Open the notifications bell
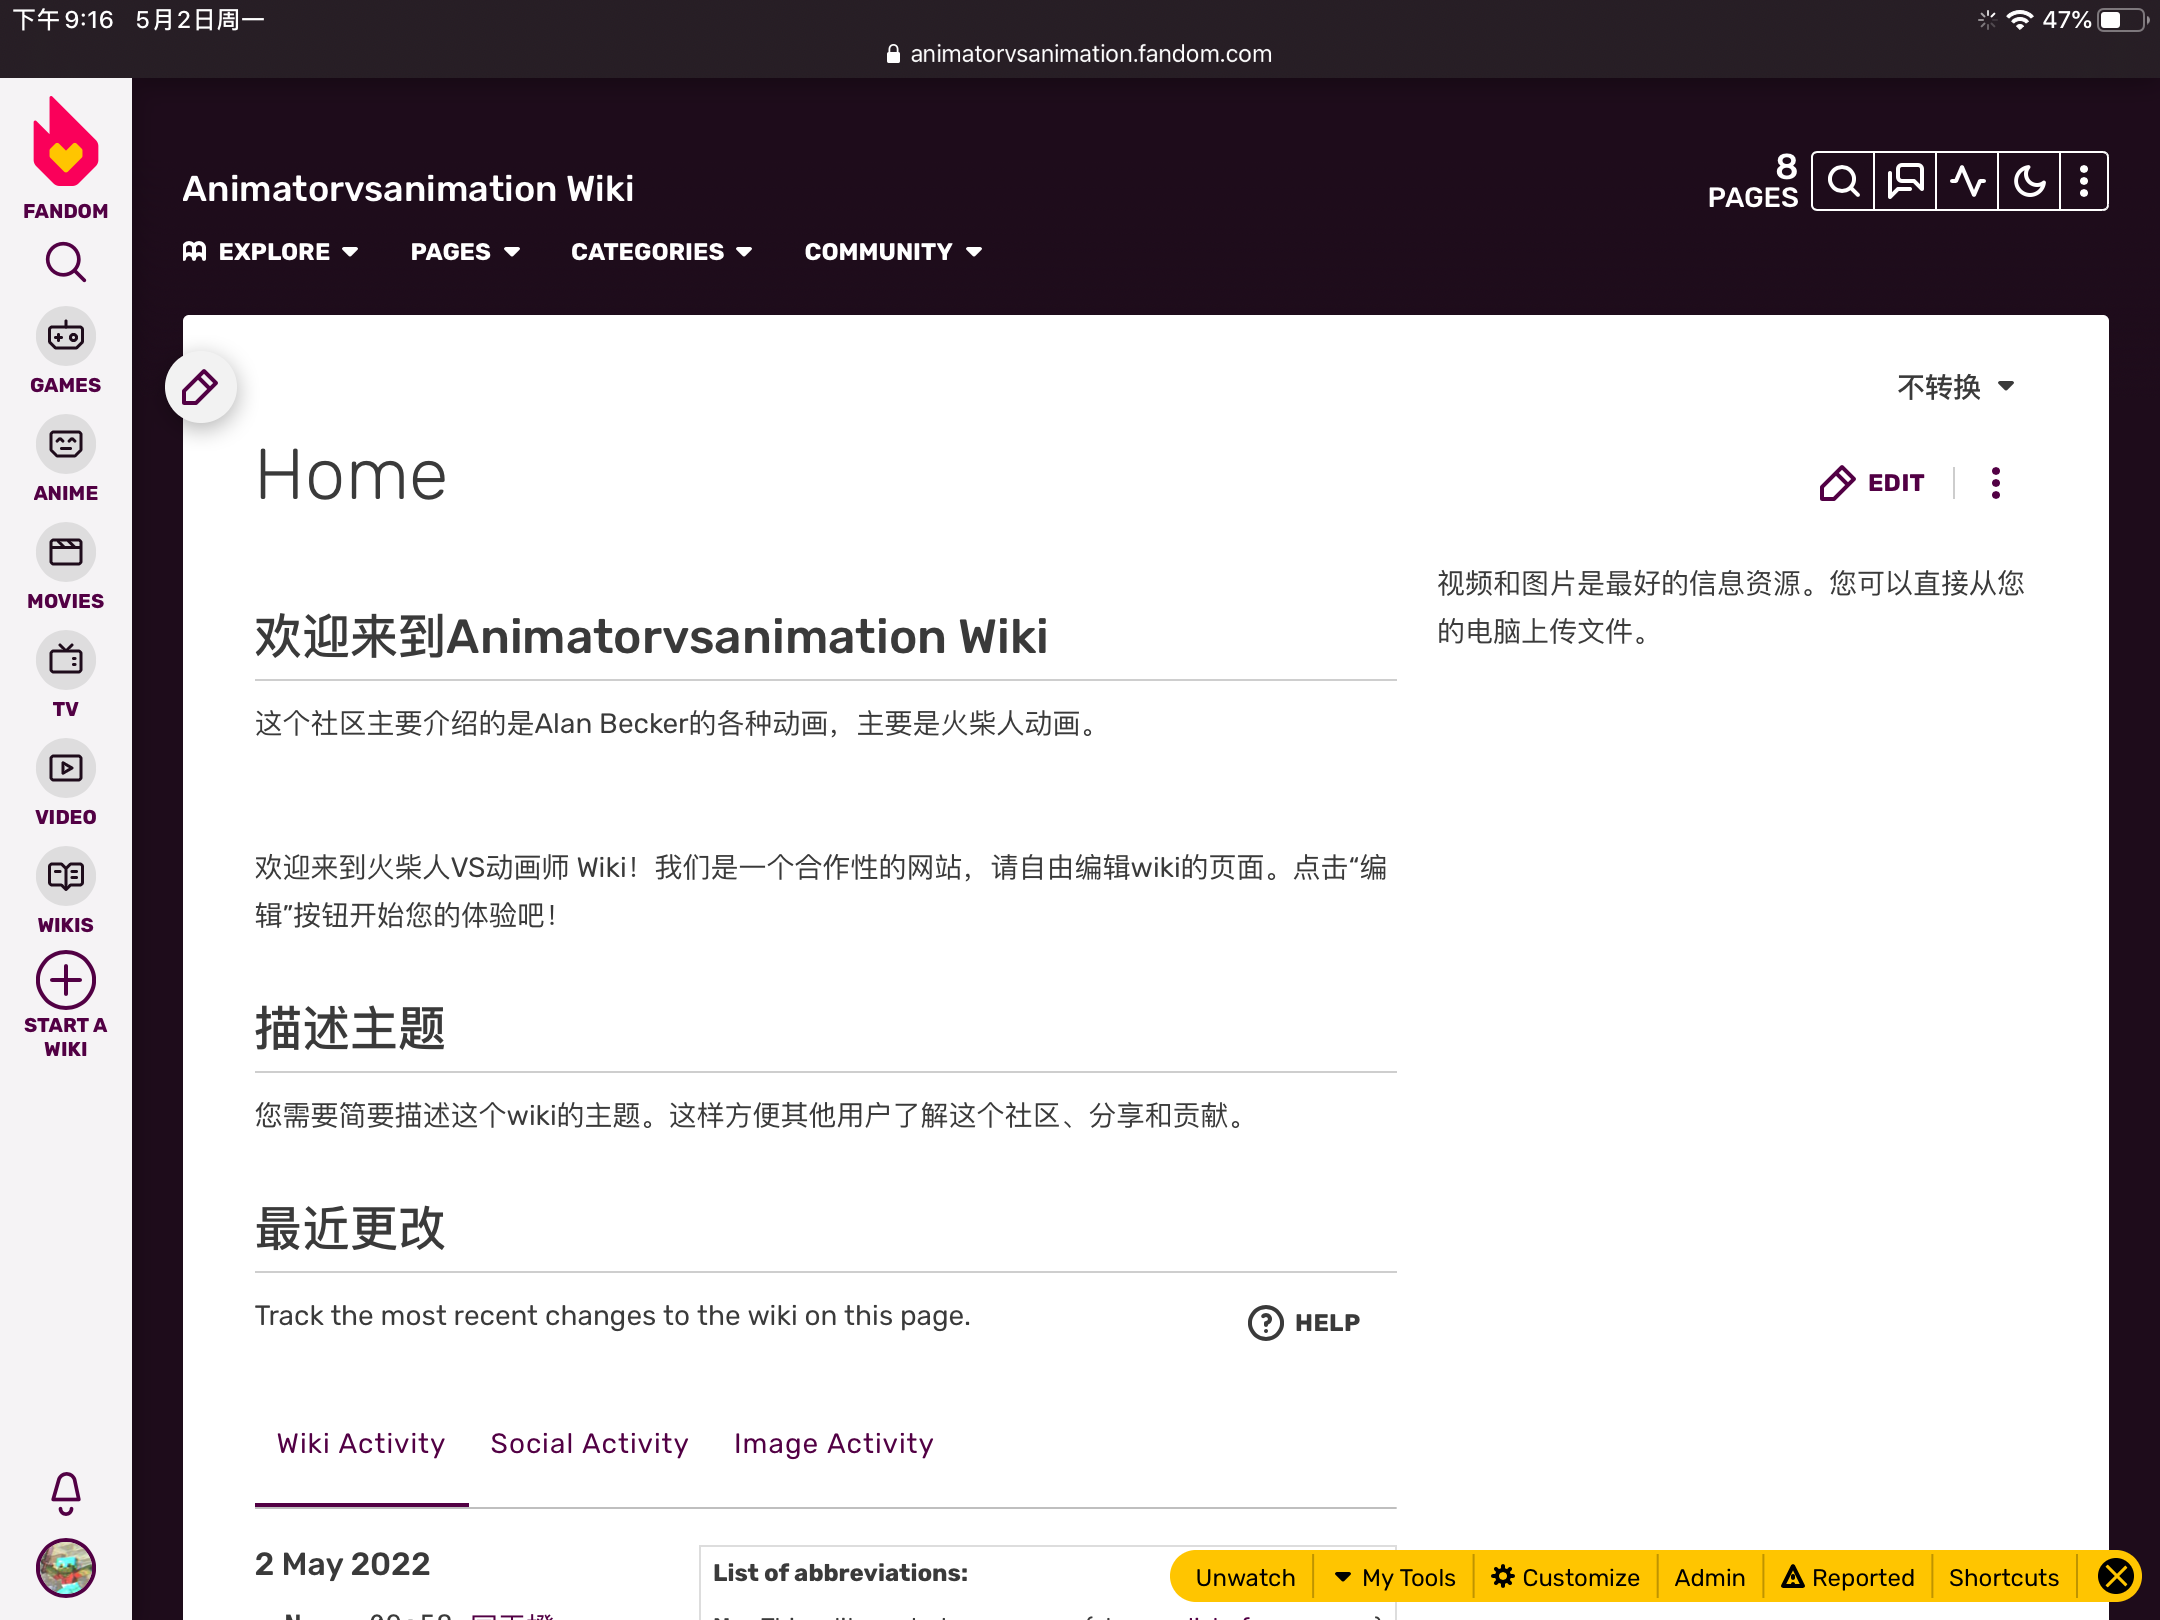The image size is (2160, 1620). pos(65,1492)
